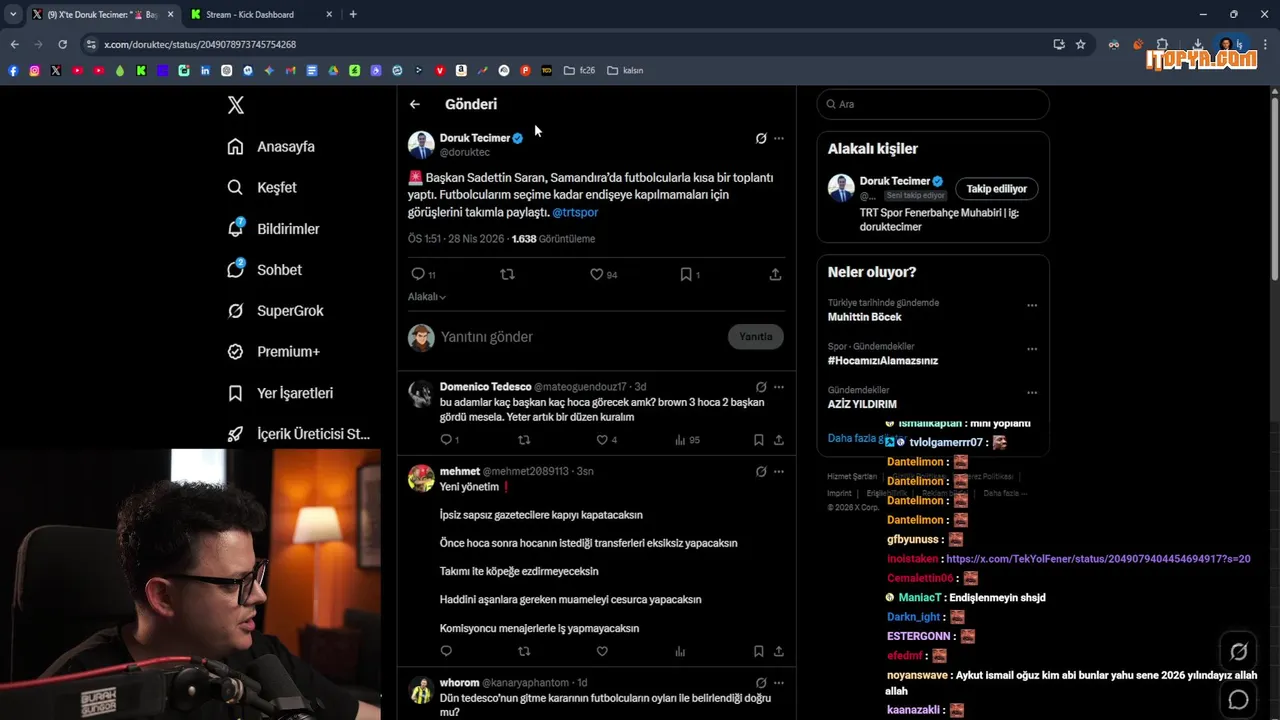Go back with the Gönderi arrow
This screenshot has height=720, width=1280.
tap(415, 104)
